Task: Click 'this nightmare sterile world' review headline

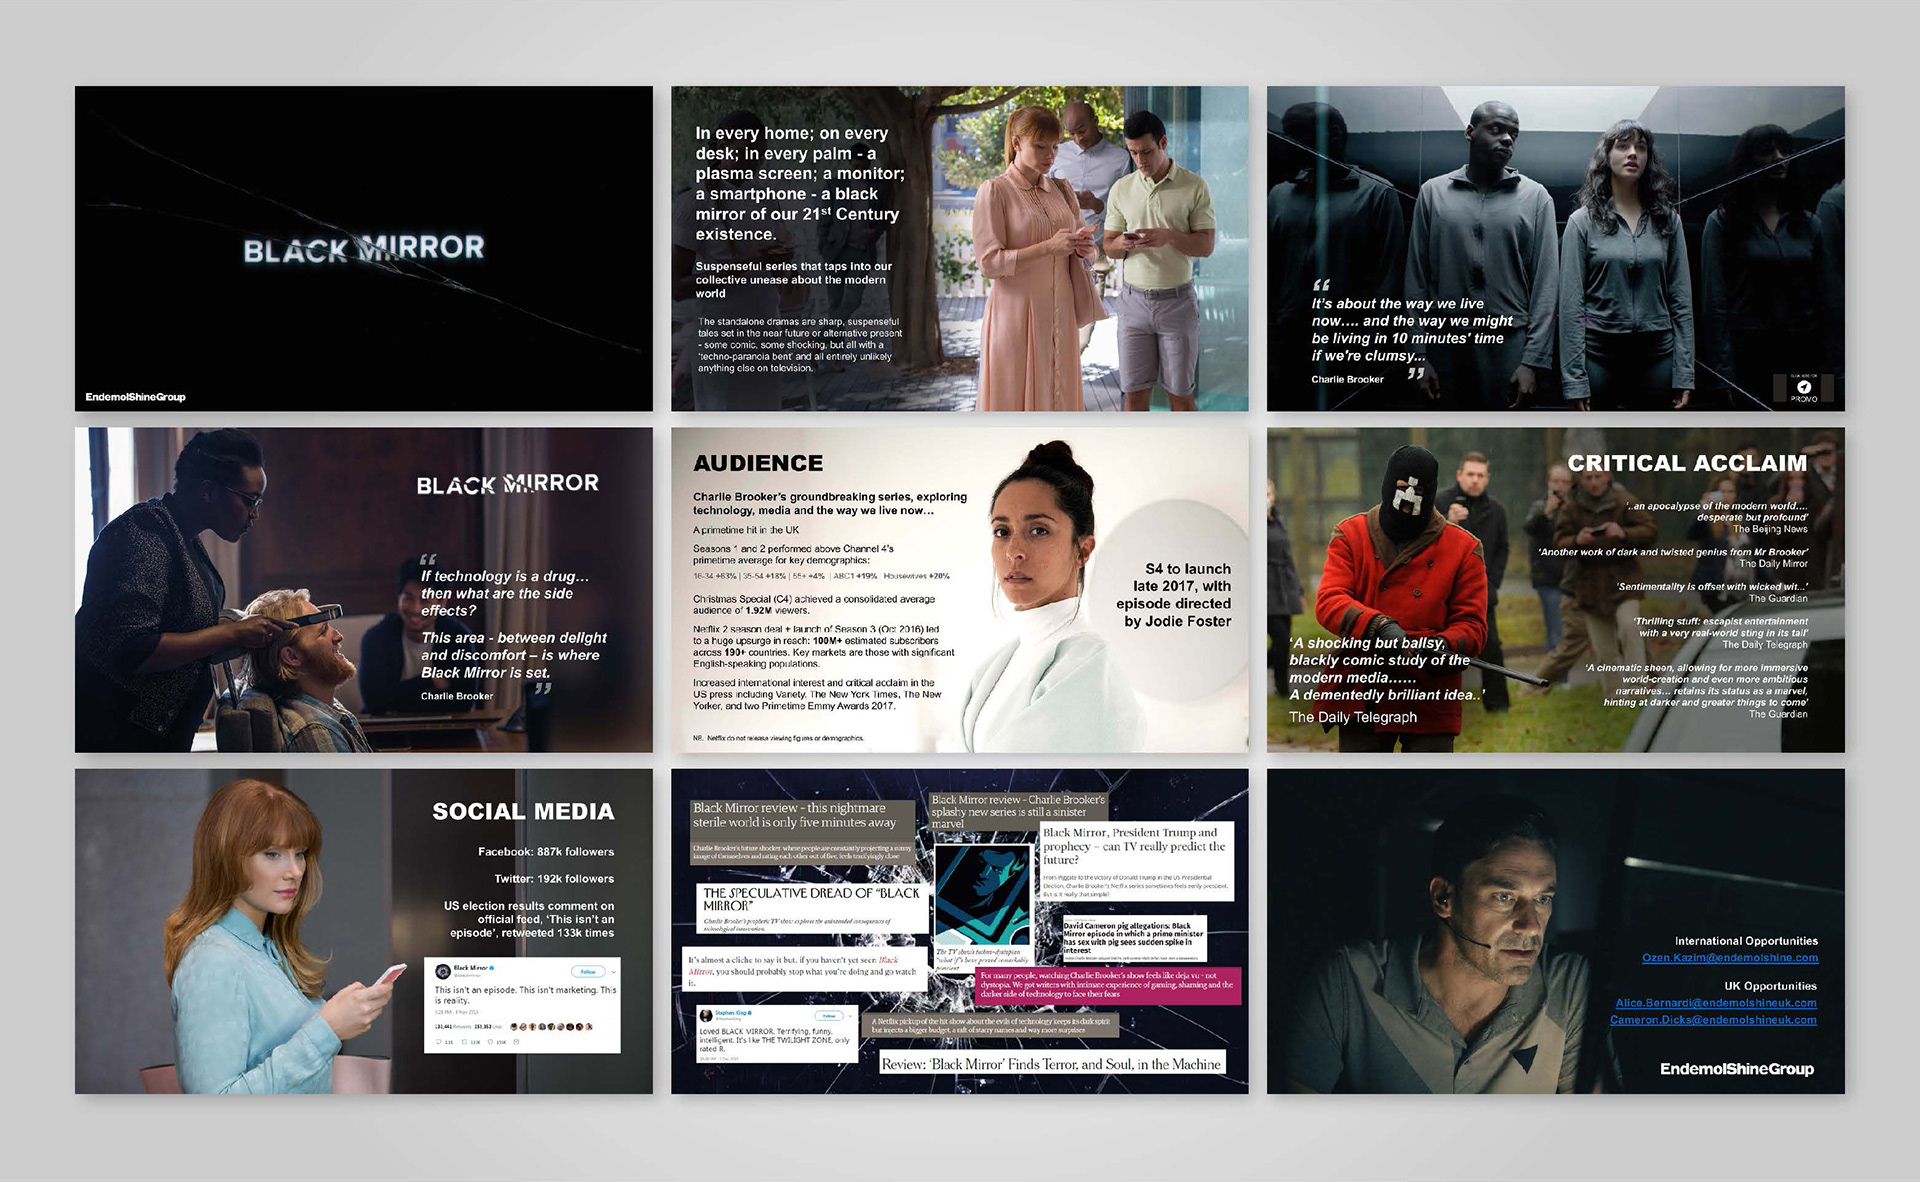Action: click(x=794, y=815)
